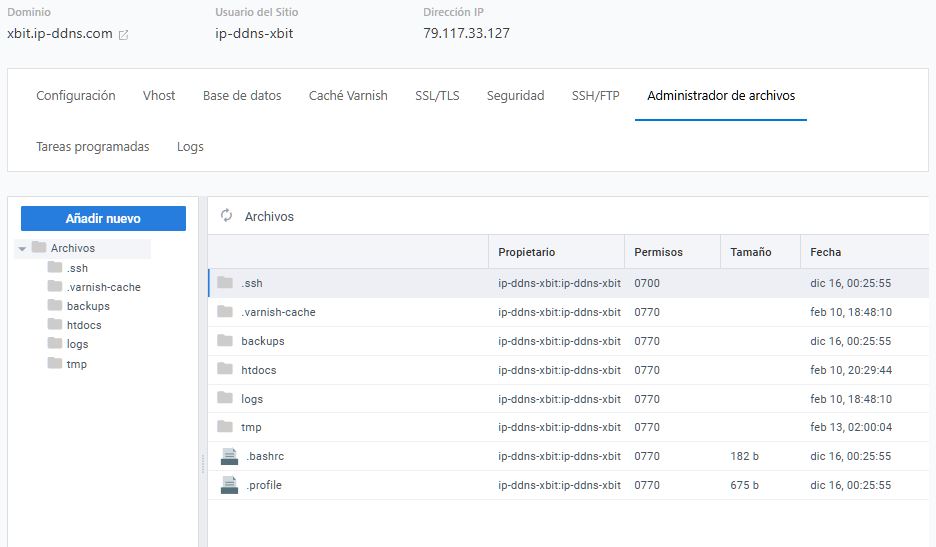Click the tmp name in the file table
Viewport: 936px width, 547px height.
(251, 427)
